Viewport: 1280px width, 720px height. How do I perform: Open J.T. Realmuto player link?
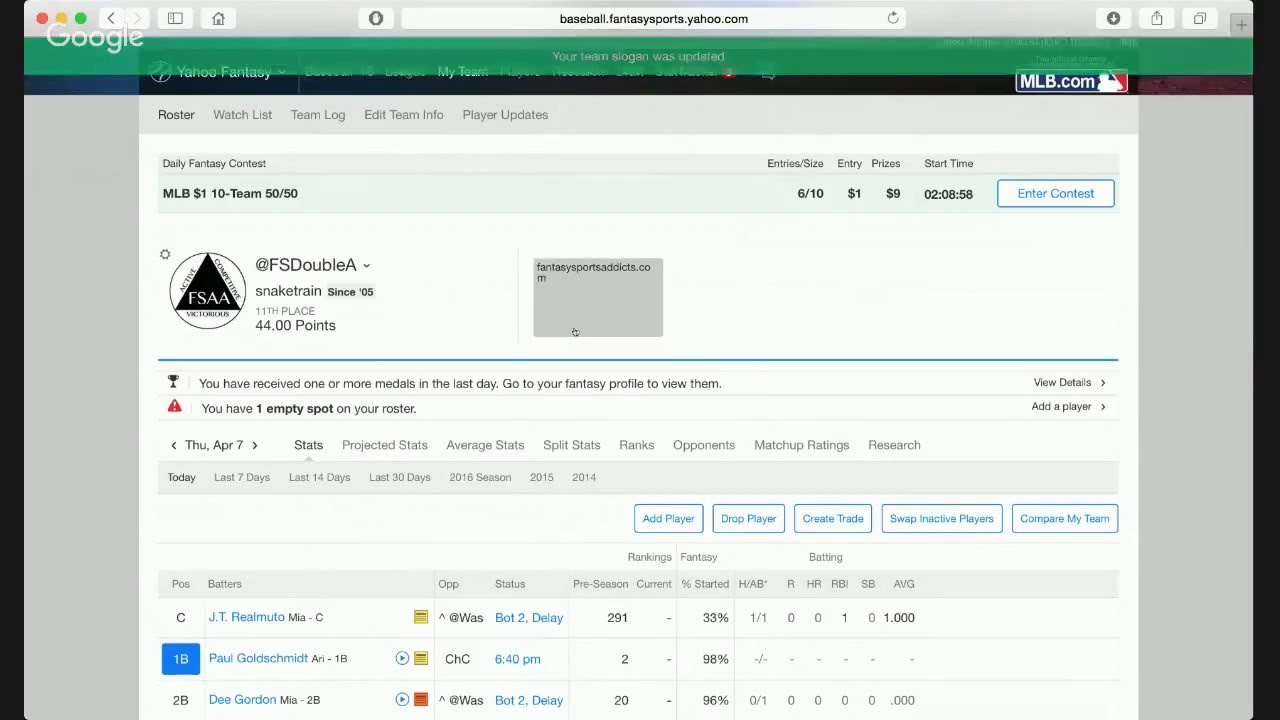[x=246, y=617]
